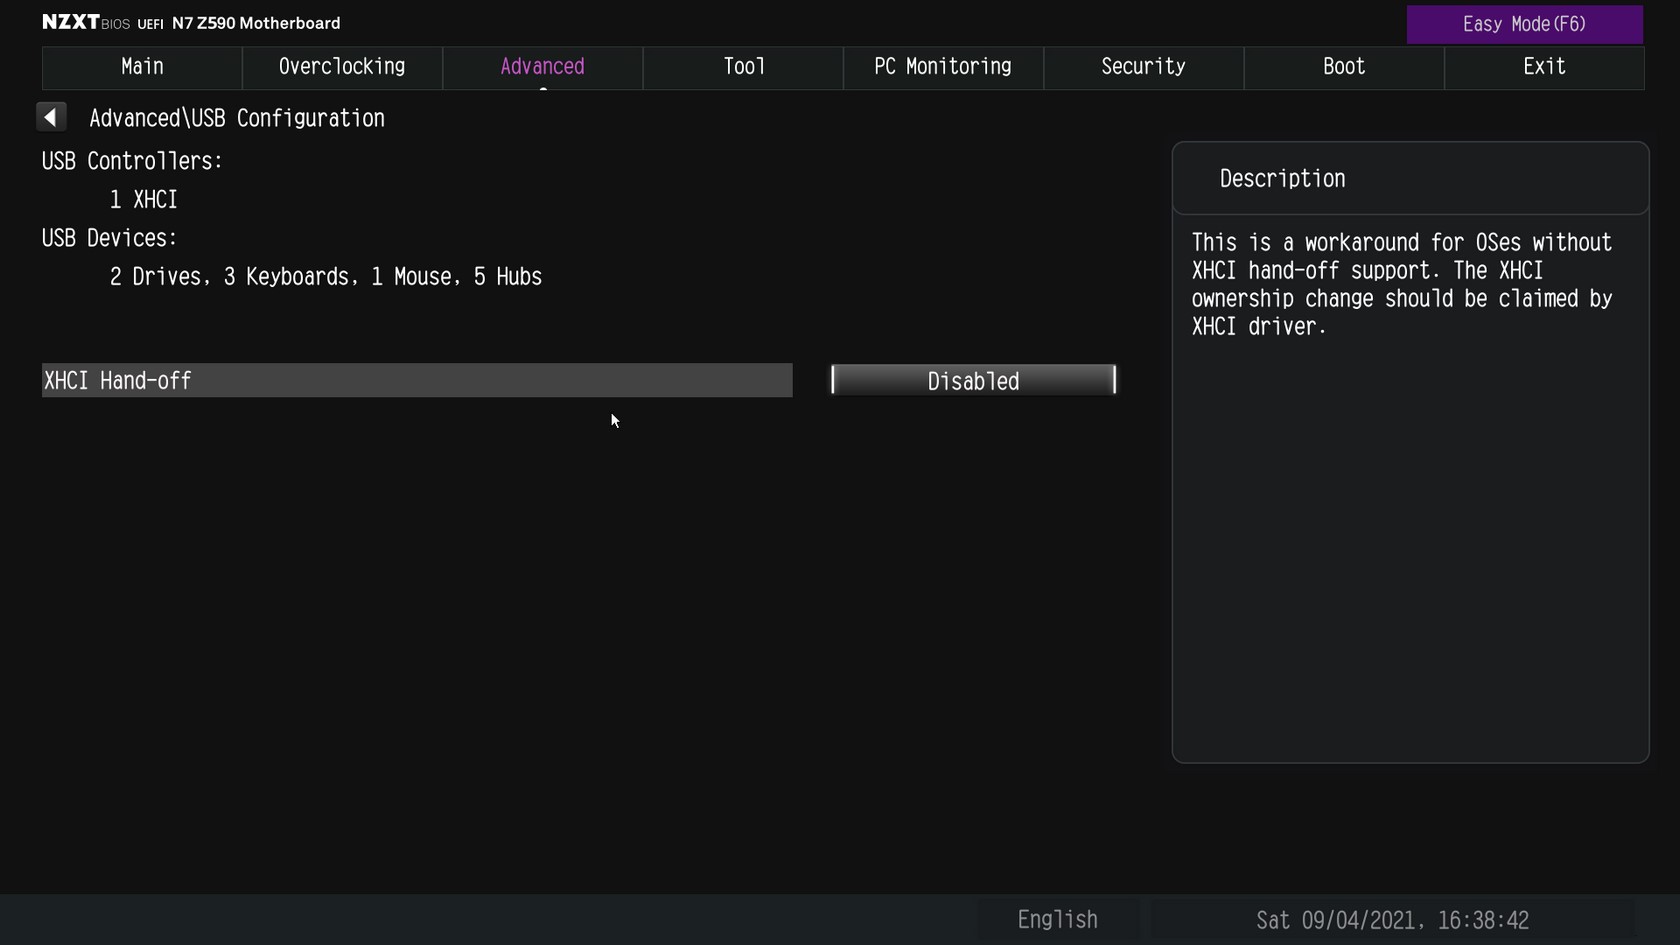Switch to the Overclocking tab
Screen dimensions: 1680x945
(x=342, y=67)
